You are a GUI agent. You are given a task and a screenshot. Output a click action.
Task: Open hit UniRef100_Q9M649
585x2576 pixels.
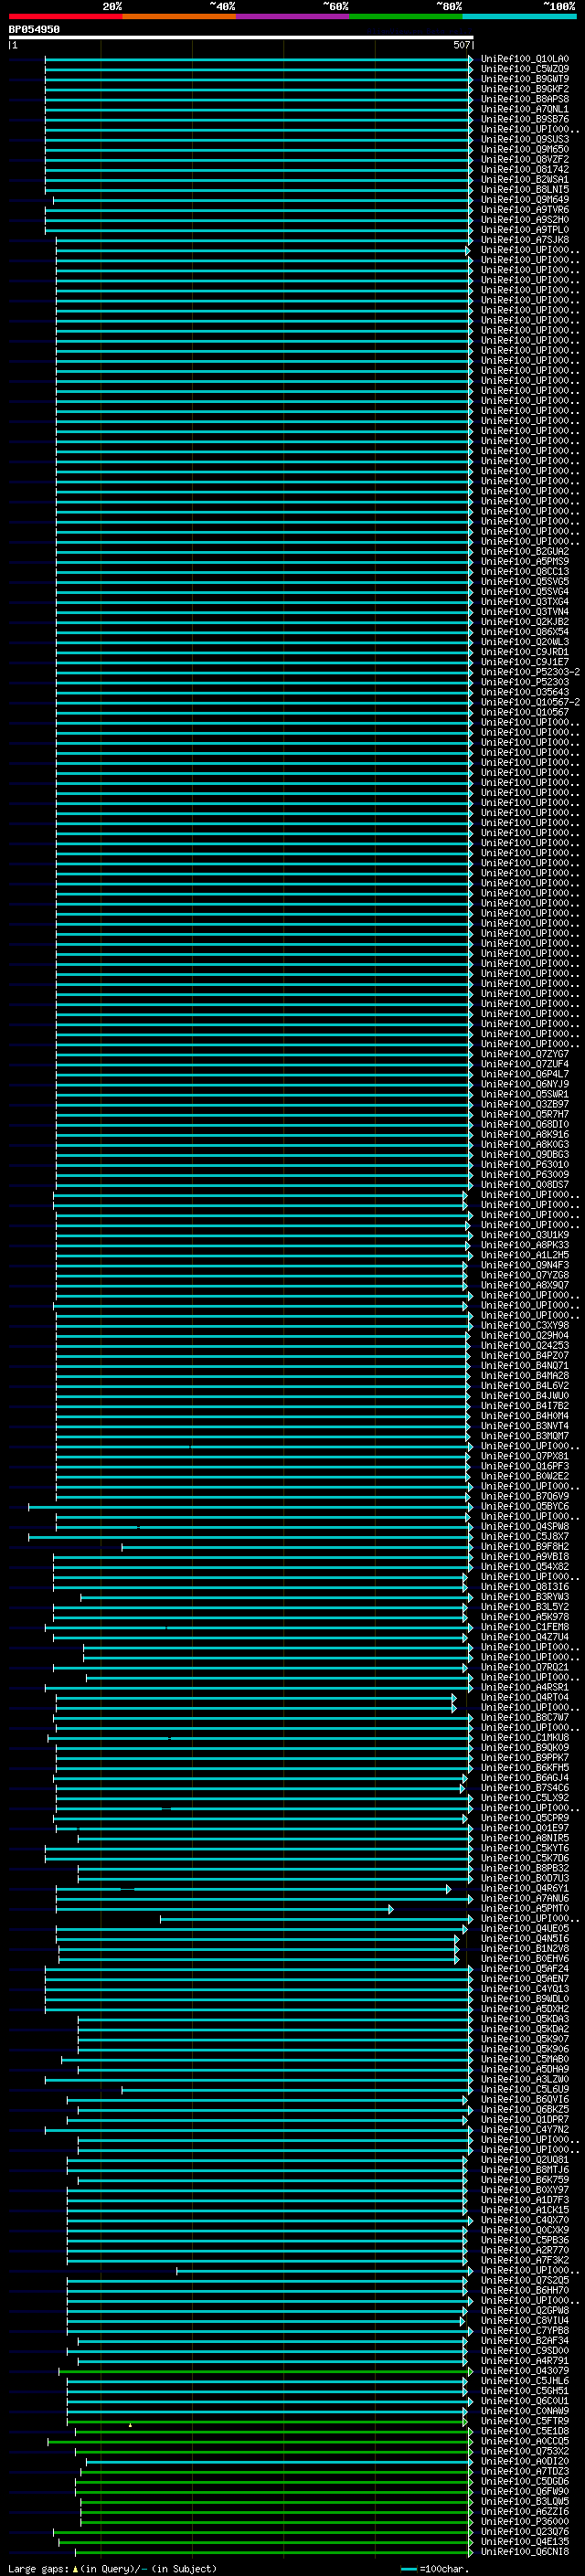(x=524, y=199)
